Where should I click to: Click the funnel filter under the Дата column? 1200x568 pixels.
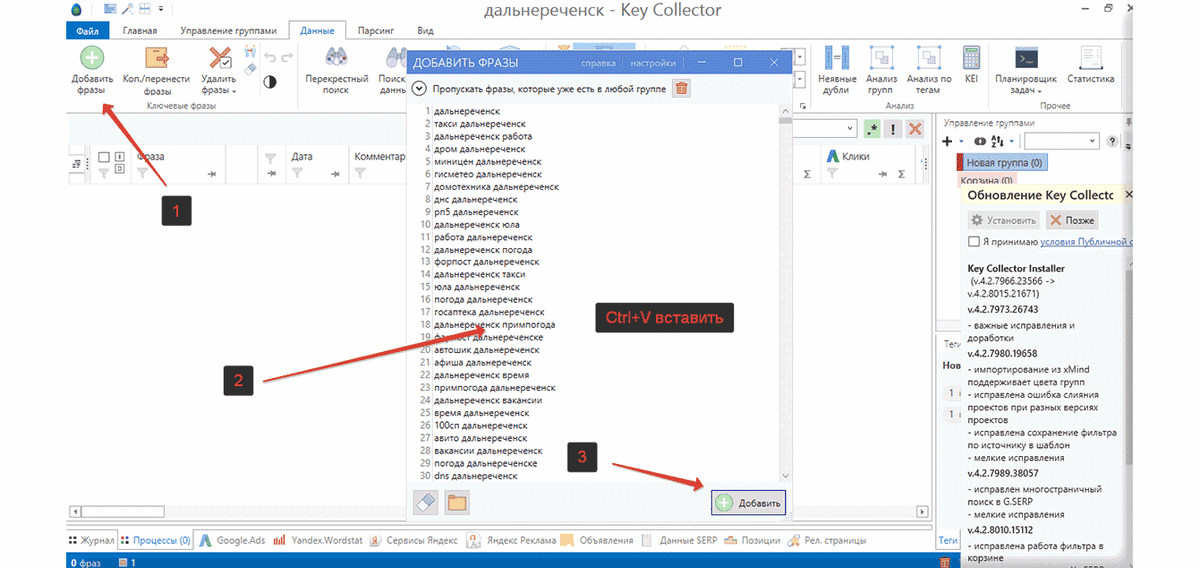click(x=296, y=173)
